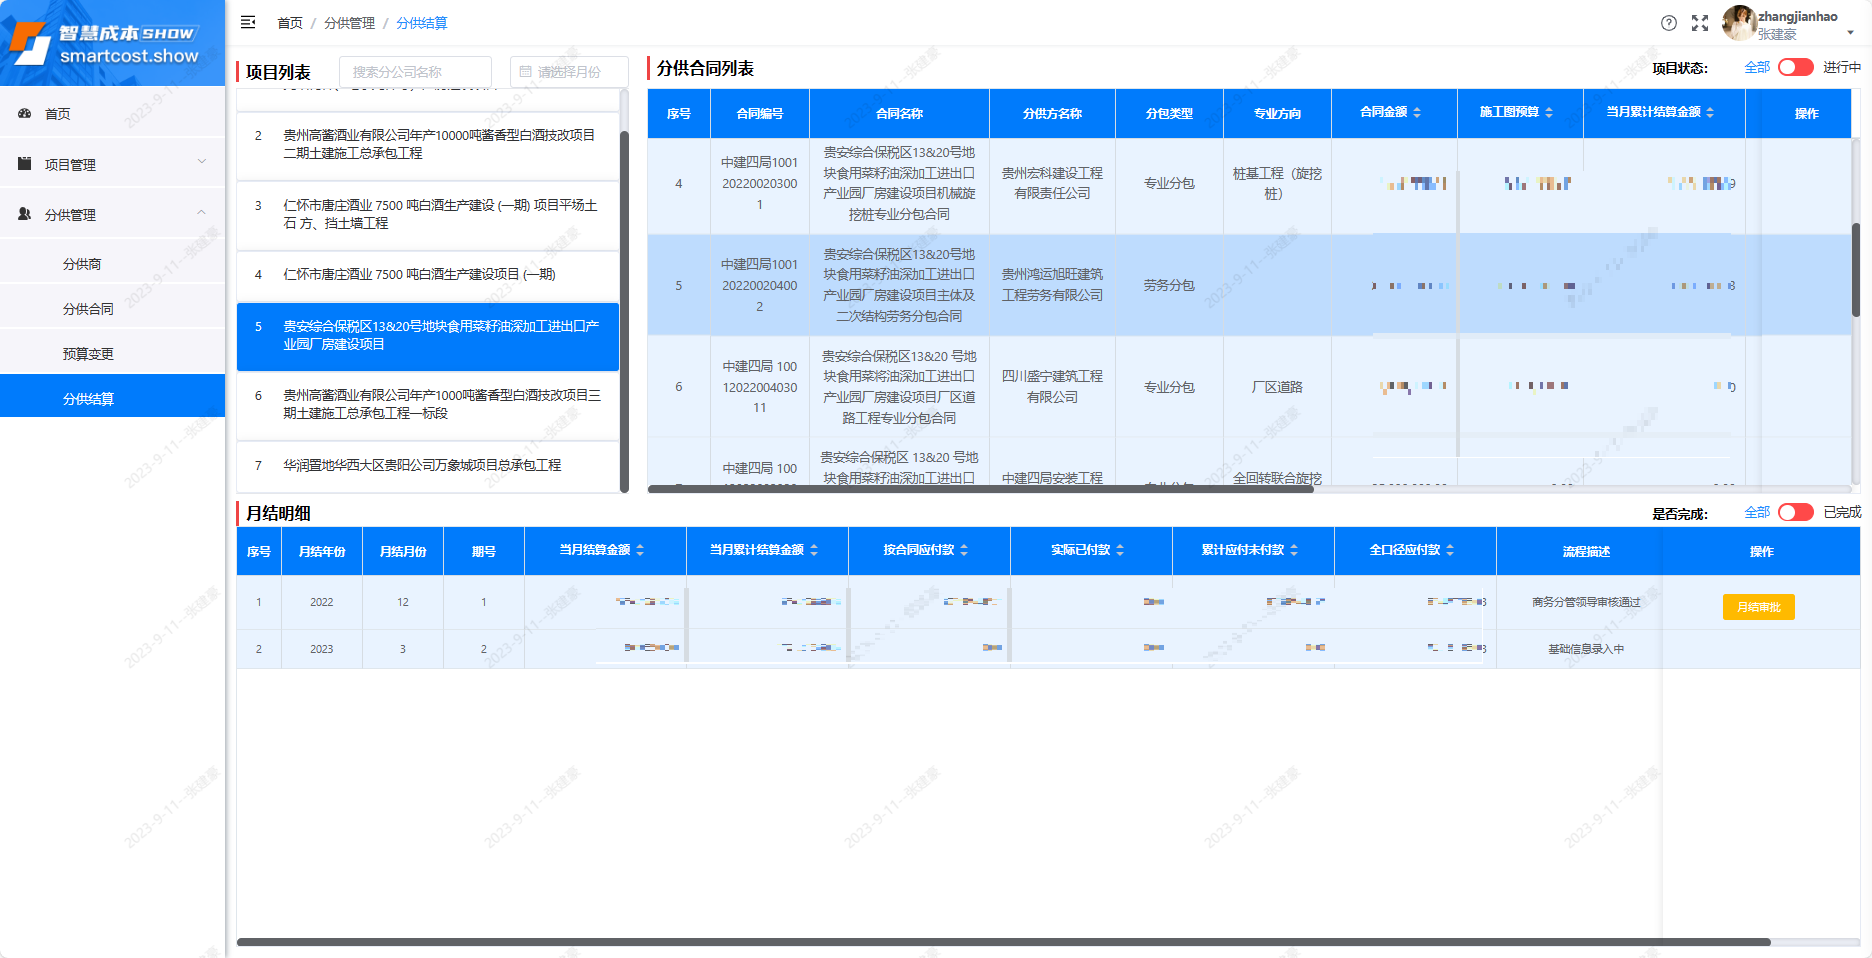Enter fullscreen mode via expand icon

[1700, 23]
